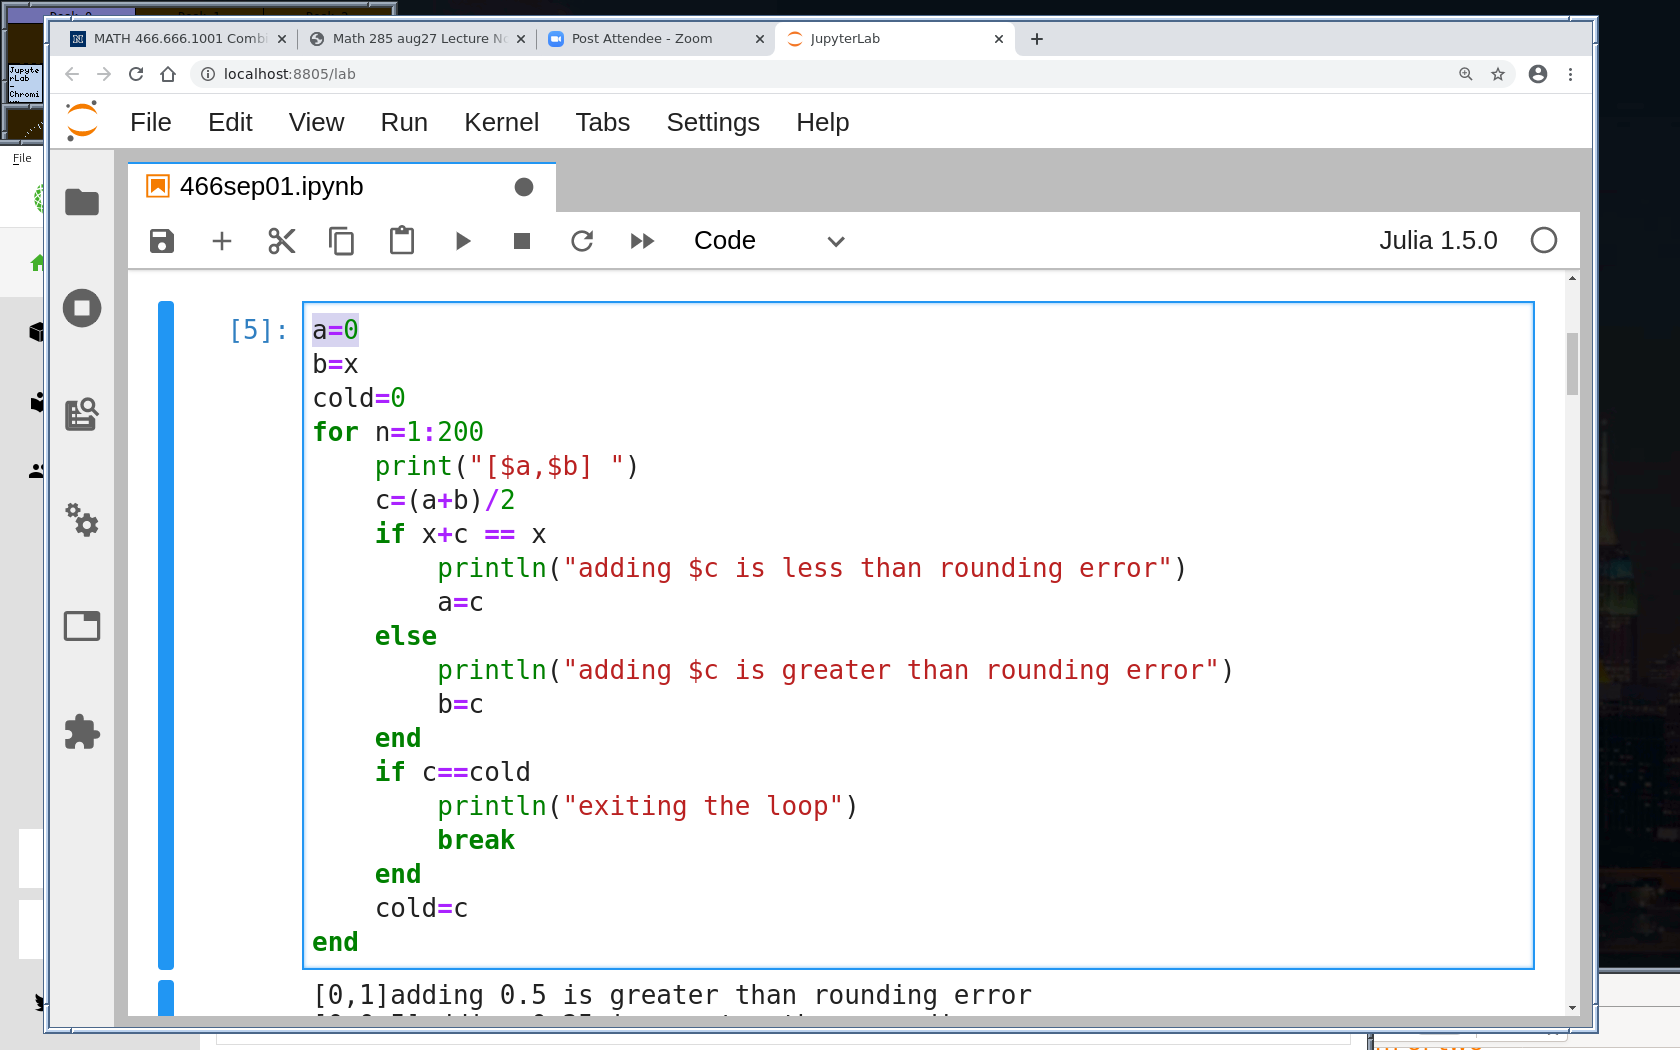Interrupt the kernel with stop button
Viewport: 1680px width, 1050px height.
click(522, 241)
